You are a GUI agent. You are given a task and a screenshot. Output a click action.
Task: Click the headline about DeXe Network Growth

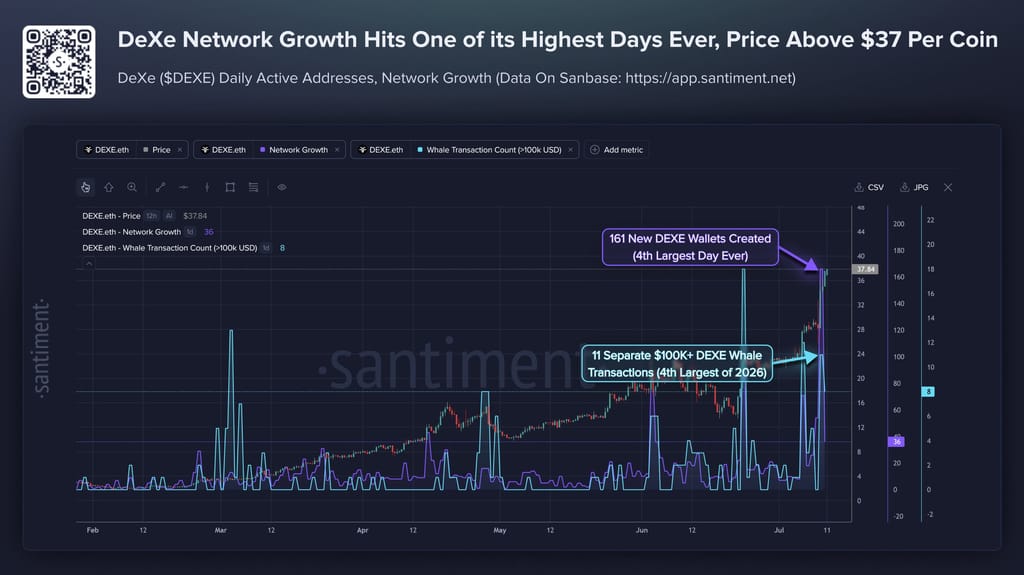[x=558, y=40]
